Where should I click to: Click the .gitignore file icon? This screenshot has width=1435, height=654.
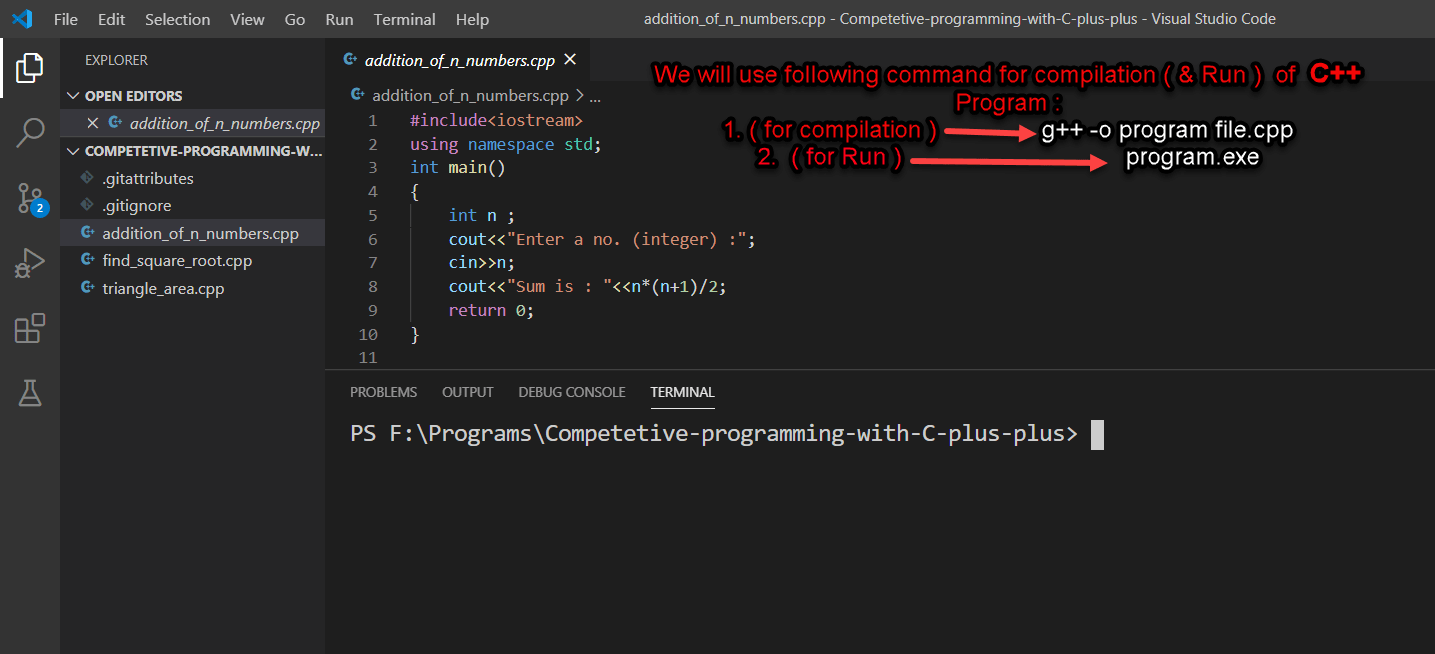(x=87, y=206)
